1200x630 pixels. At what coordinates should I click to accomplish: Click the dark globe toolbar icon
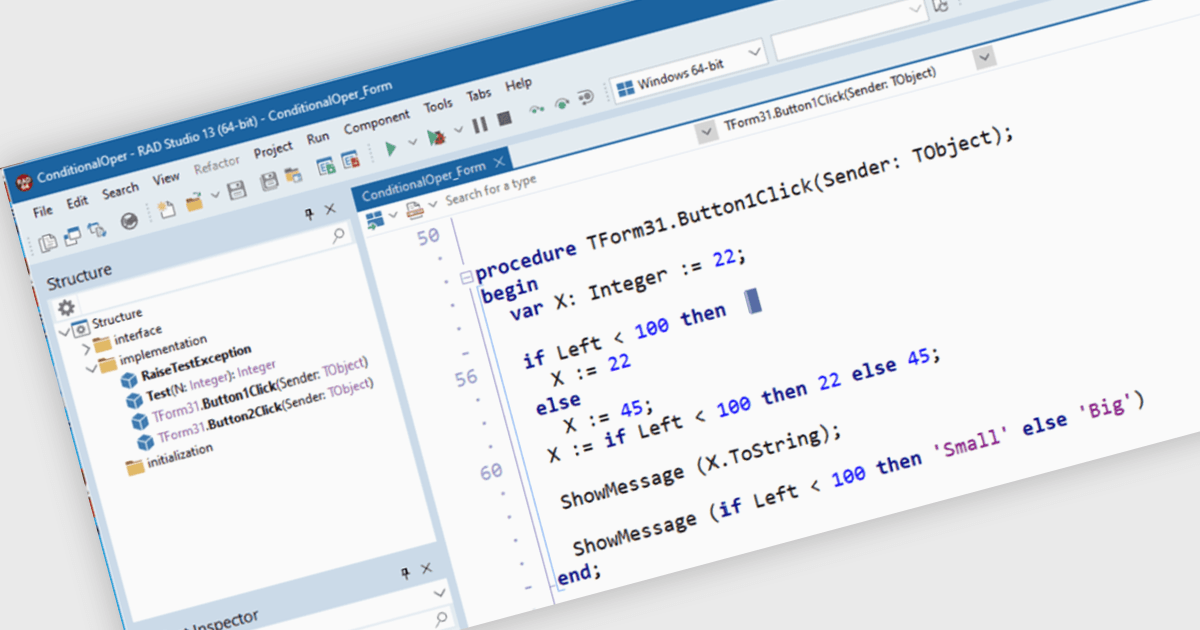point(130,221)
